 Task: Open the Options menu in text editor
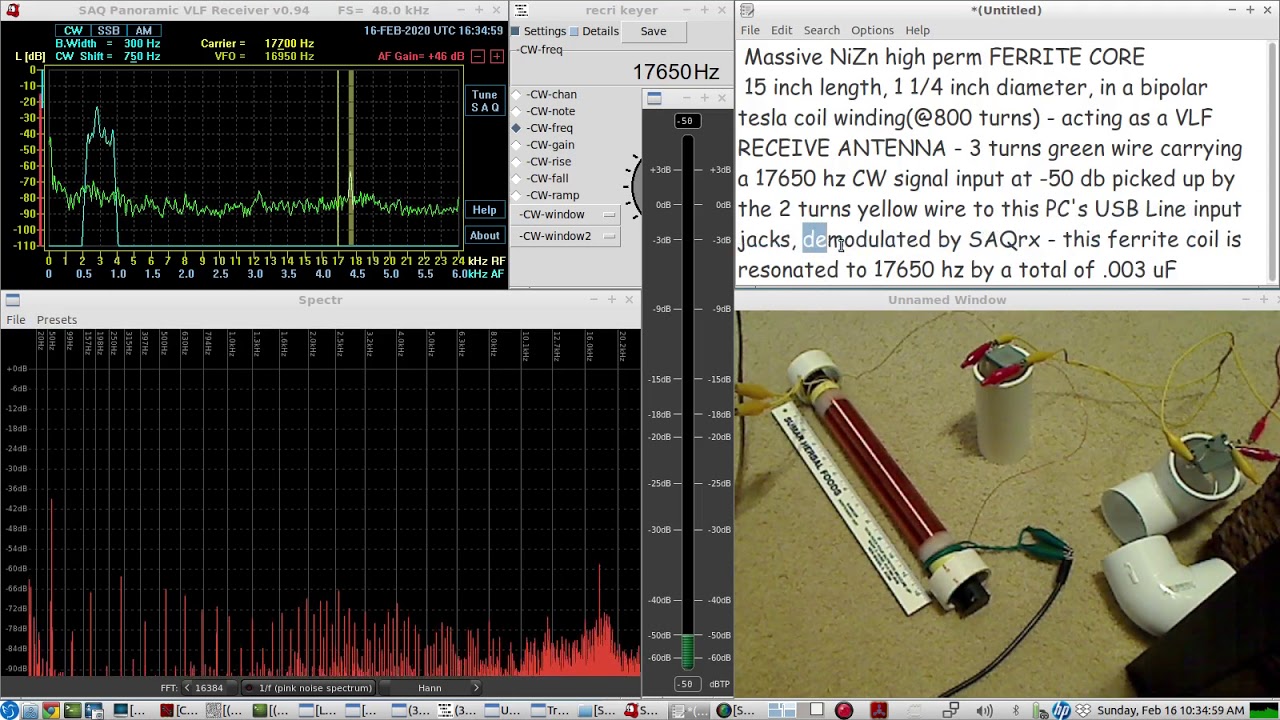[872, 30]
